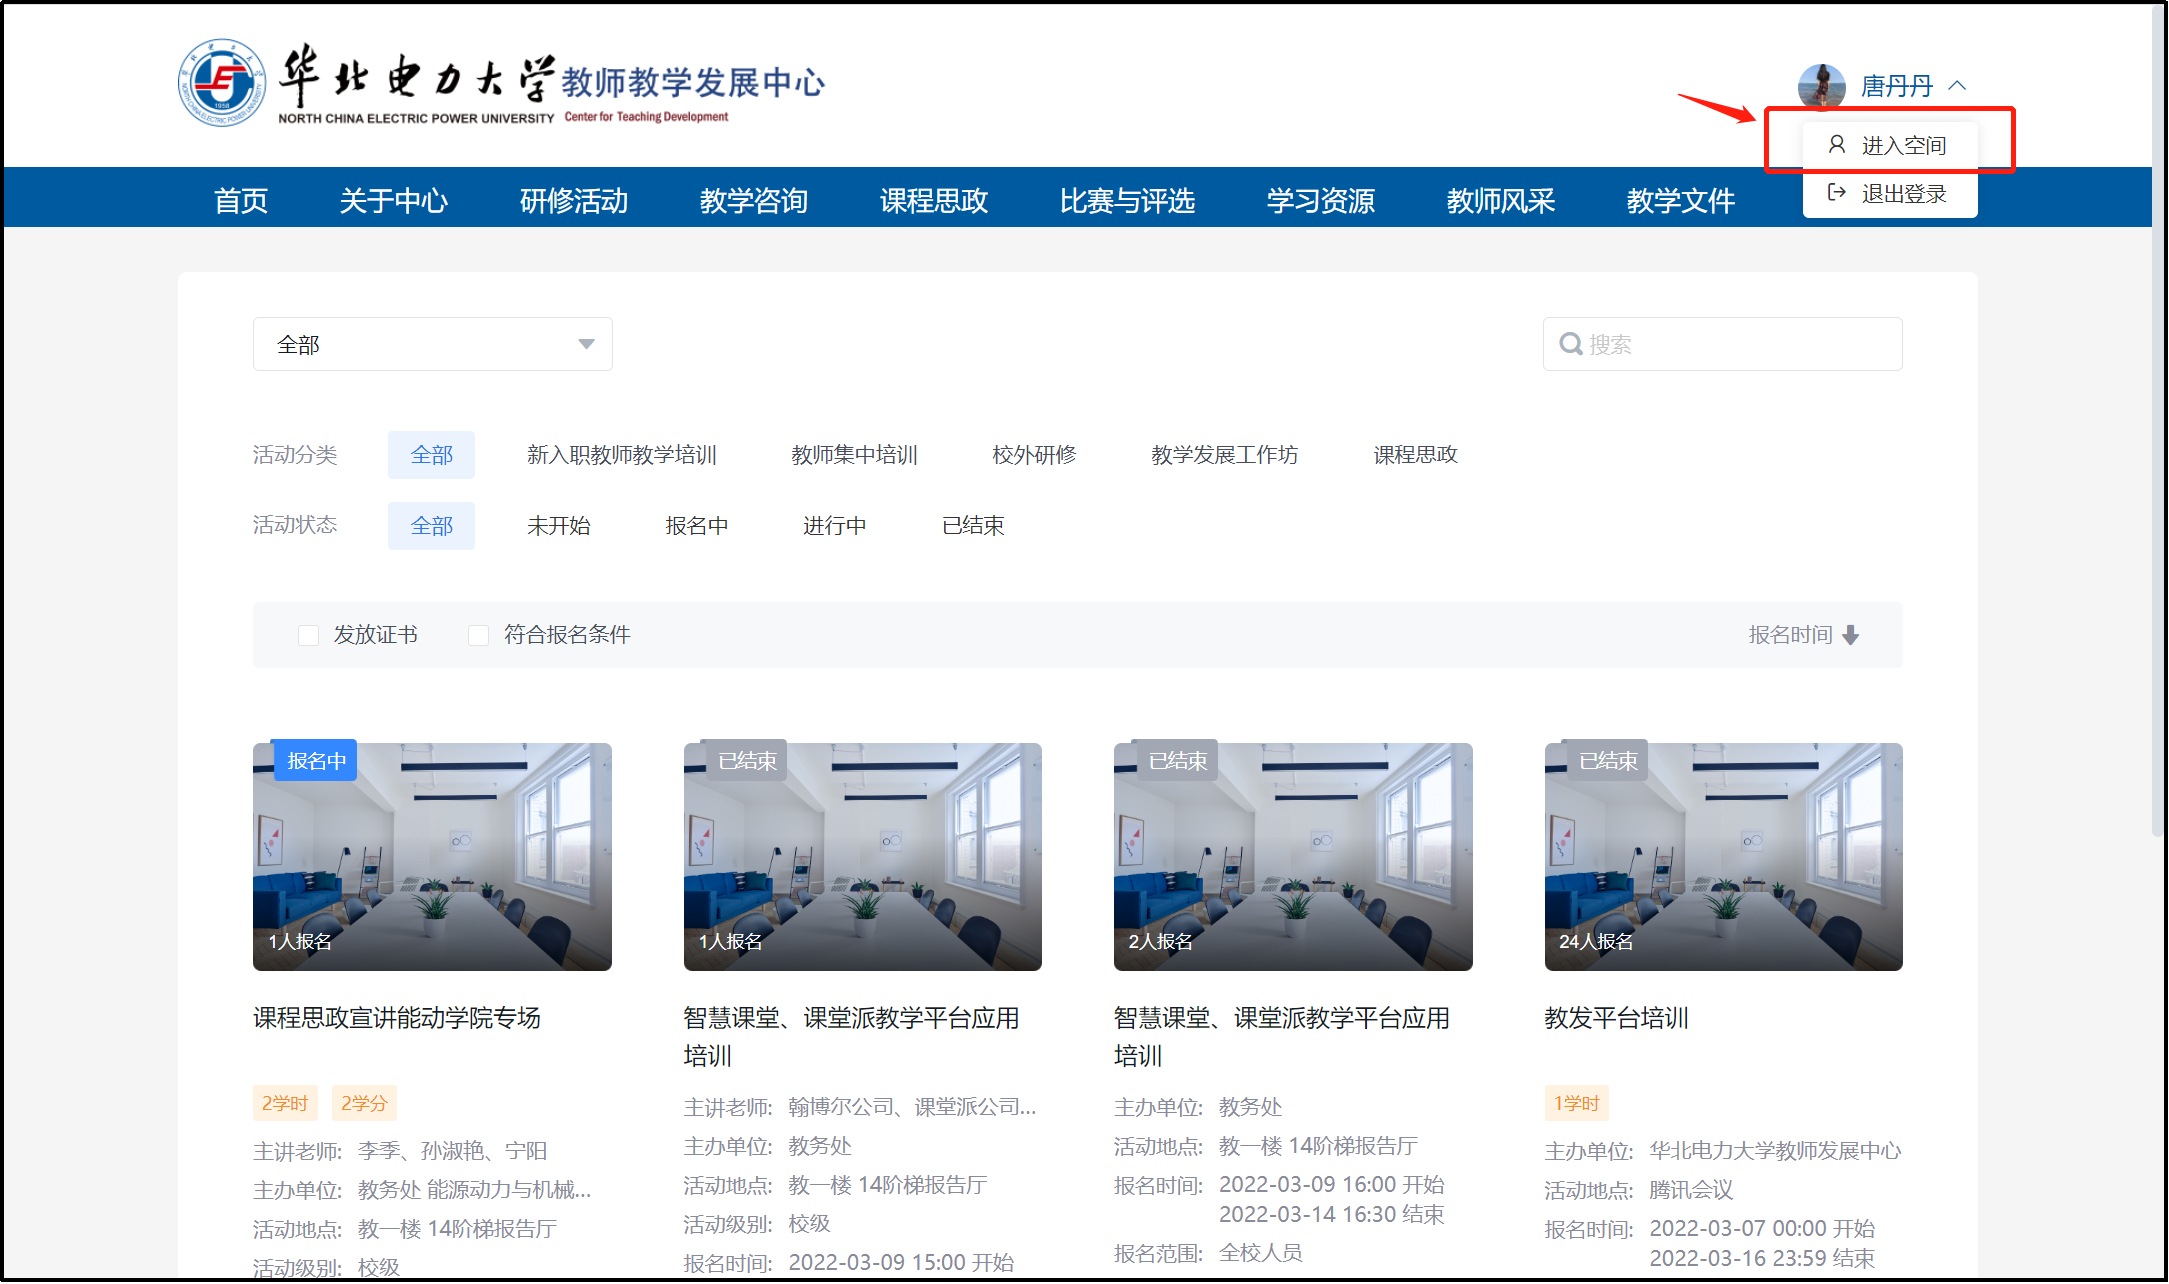The width and height of the screenshot is (2169, 1284).
Task: Open 教发平台培训 card thumbnail
Action: click(x=1723, y=856)
